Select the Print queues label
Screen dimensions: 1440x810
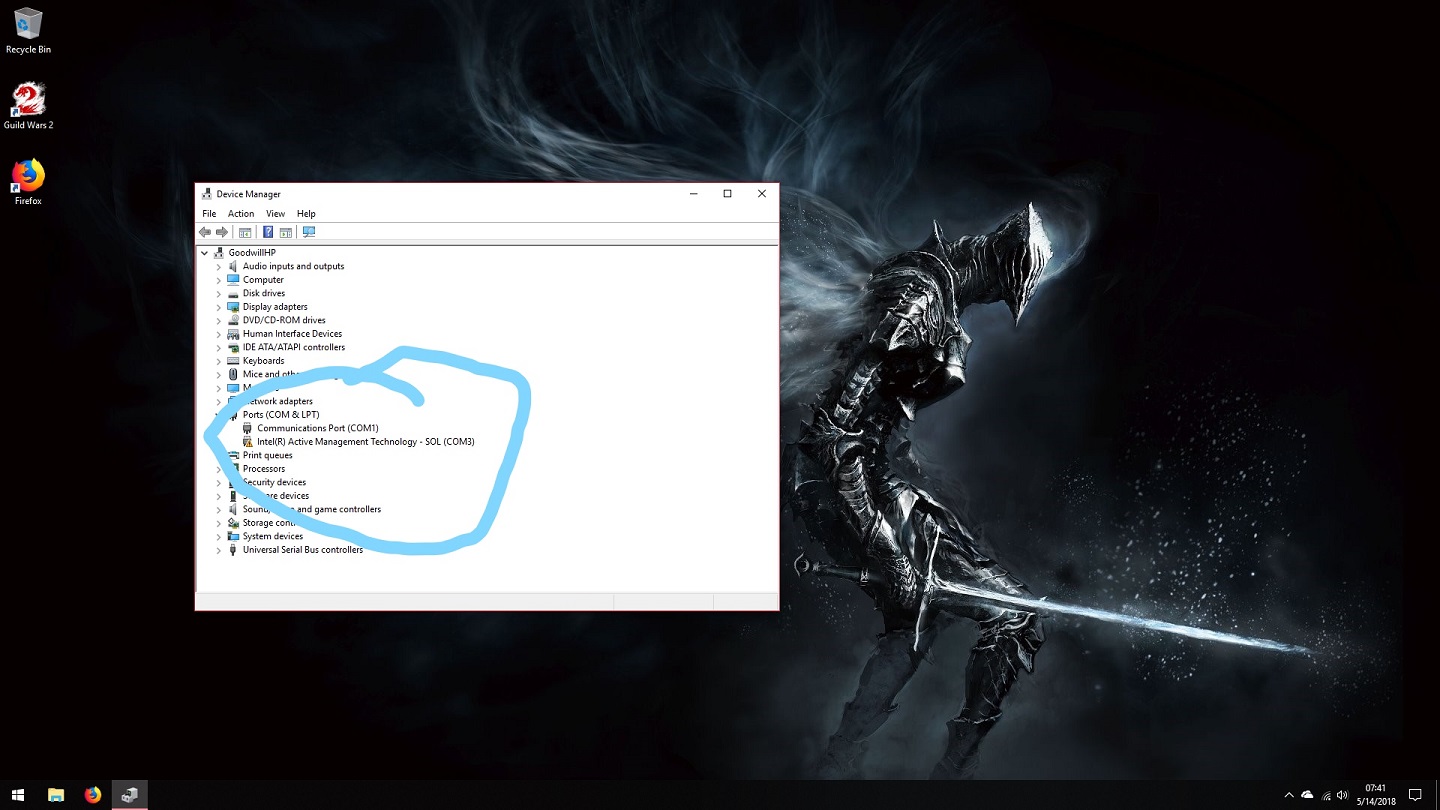(267, 455)
